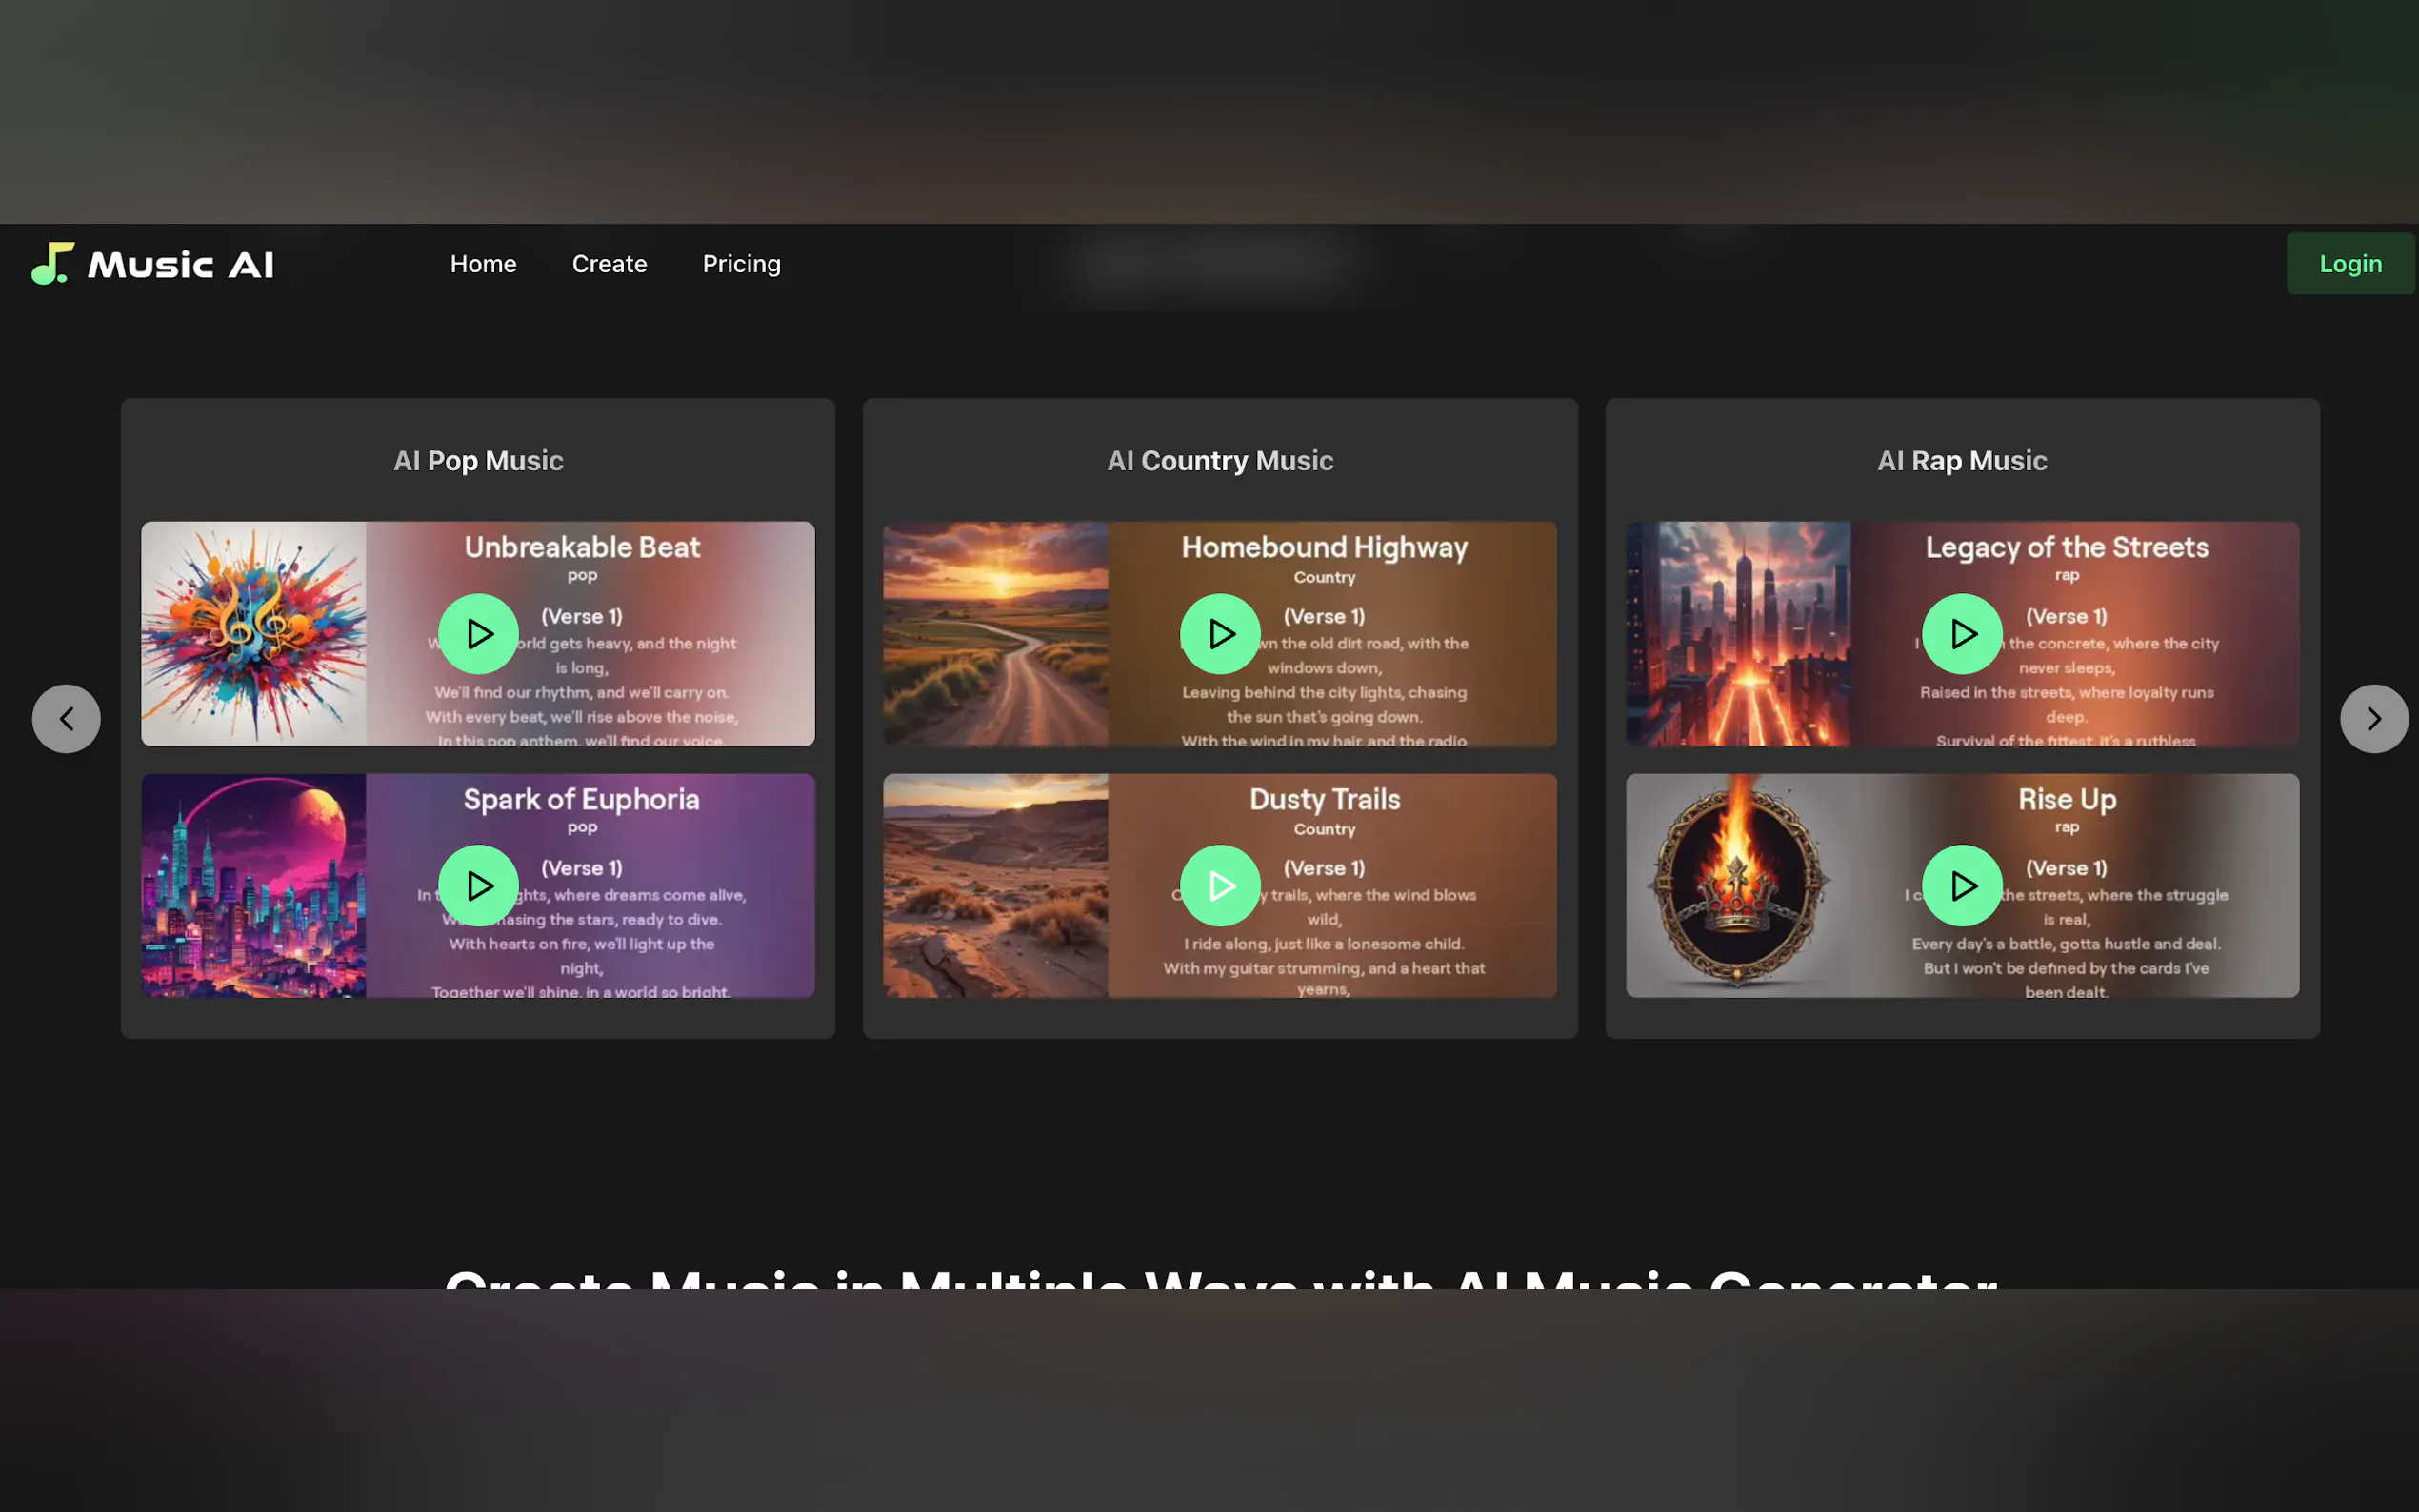2419x1512 pixels.
Task: Open the Pricing page link
Action: (741, 264)
